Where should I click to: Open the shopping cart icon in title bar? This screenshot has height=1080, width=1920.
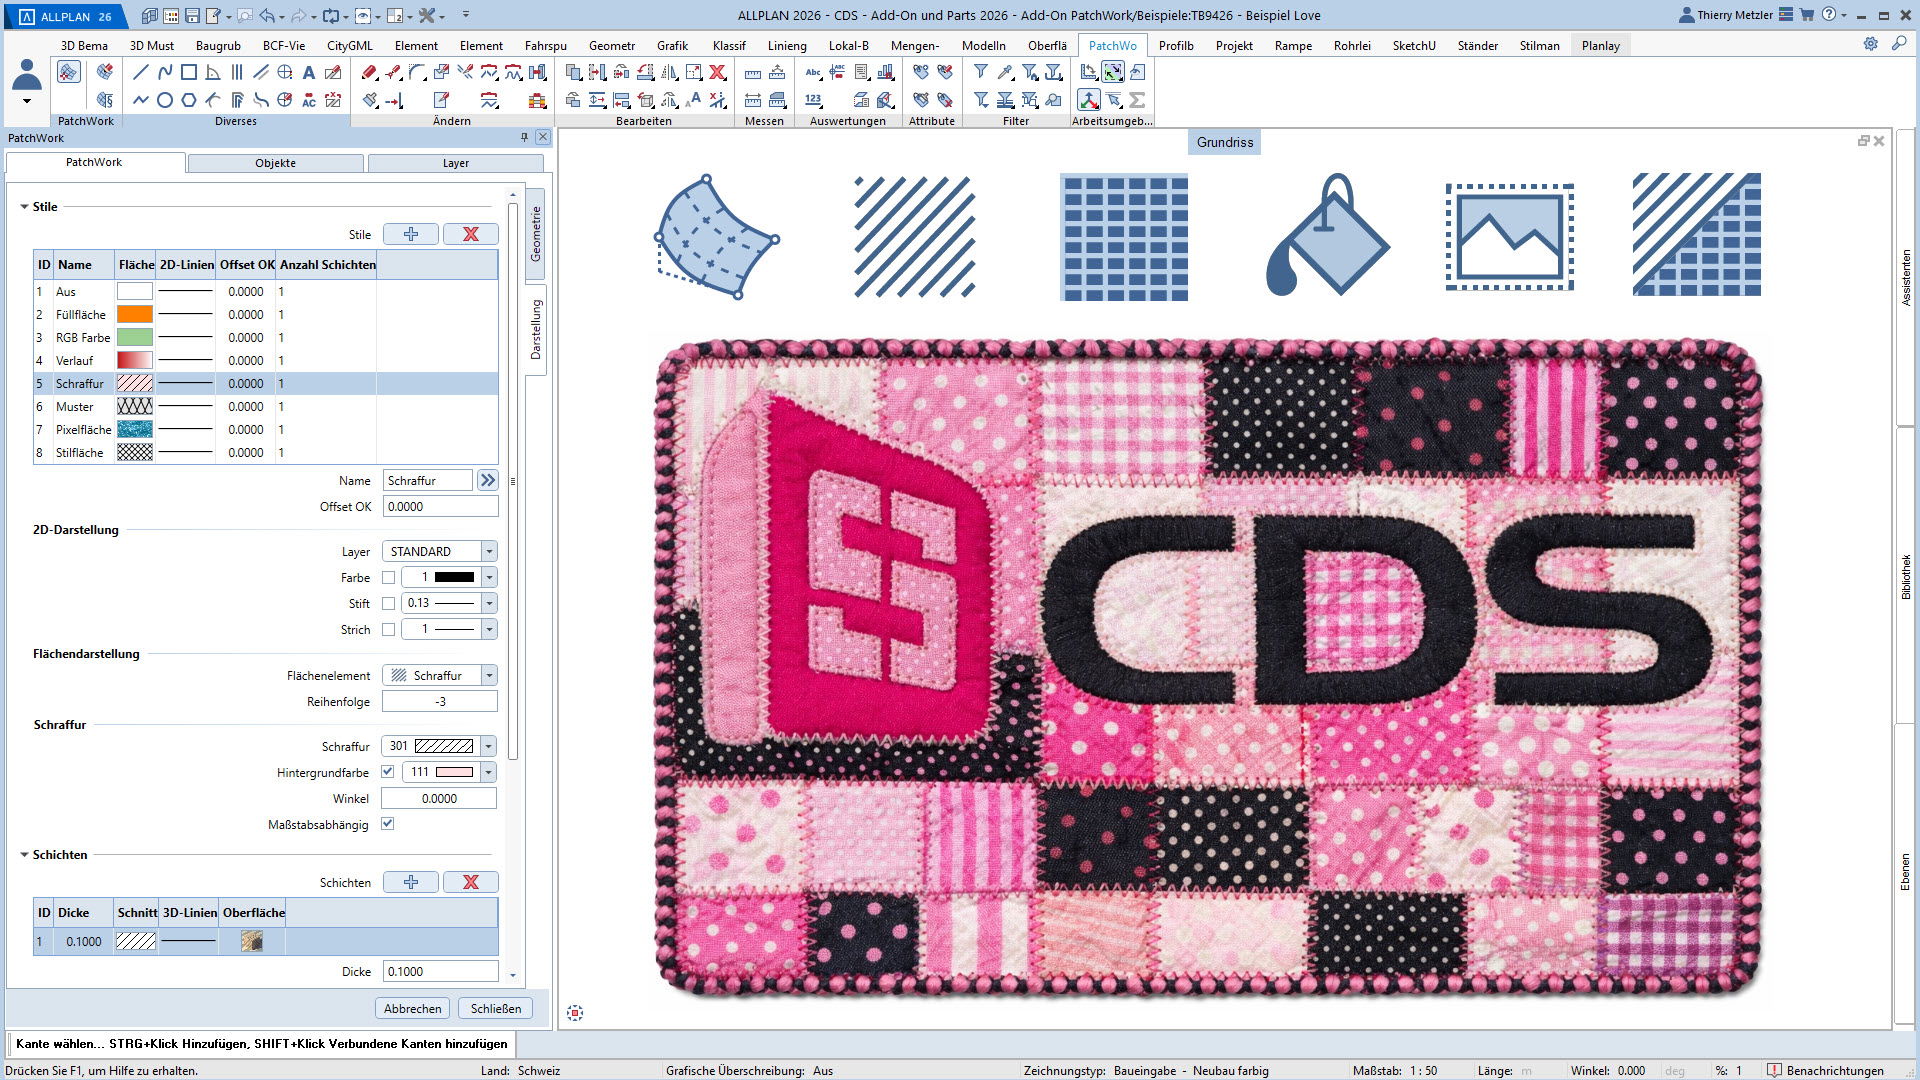[x=1807, y=15]
